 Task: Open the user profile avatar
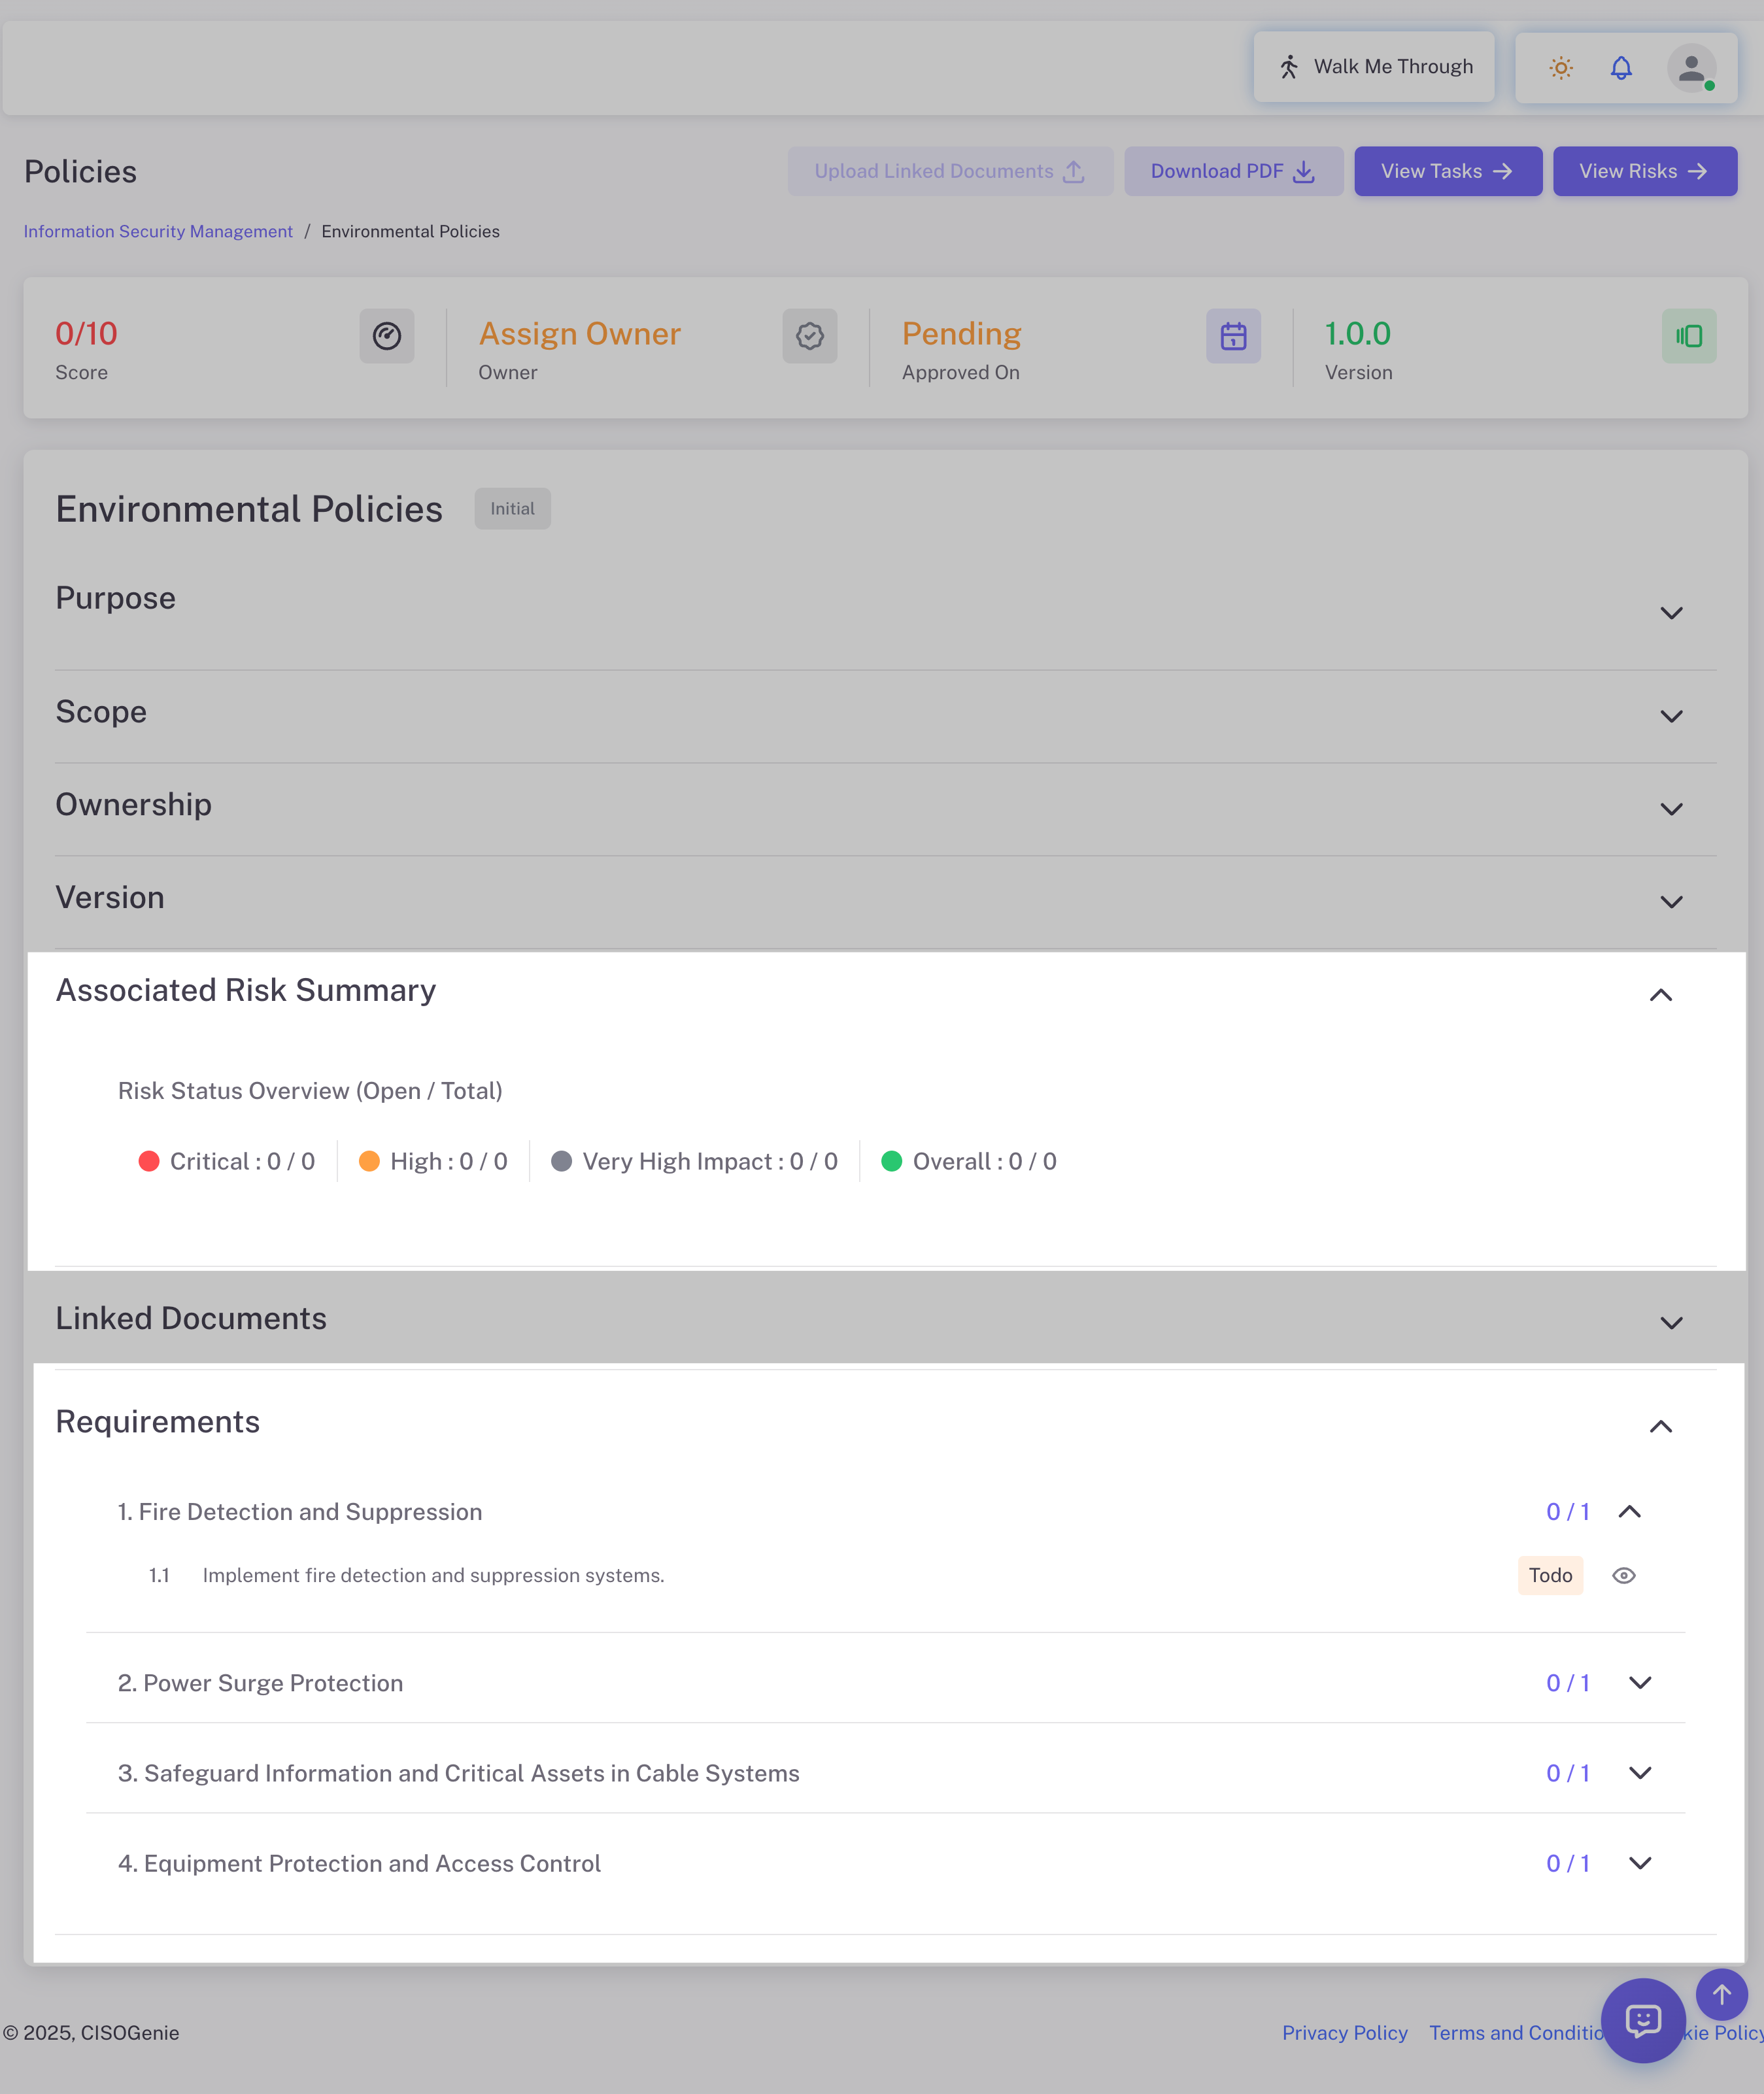point(1691,68)
